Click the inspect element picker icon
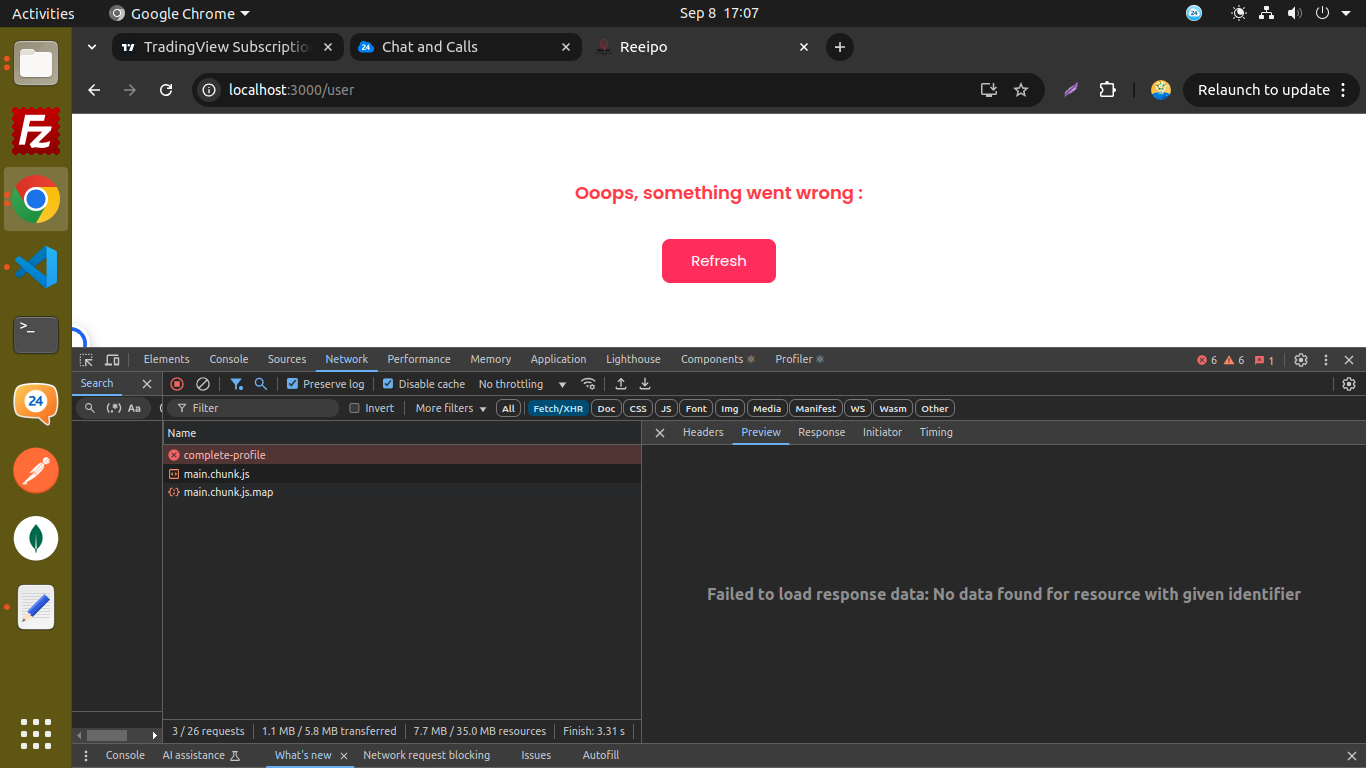This screenshot has width=1366, height=768. [87, 360]
